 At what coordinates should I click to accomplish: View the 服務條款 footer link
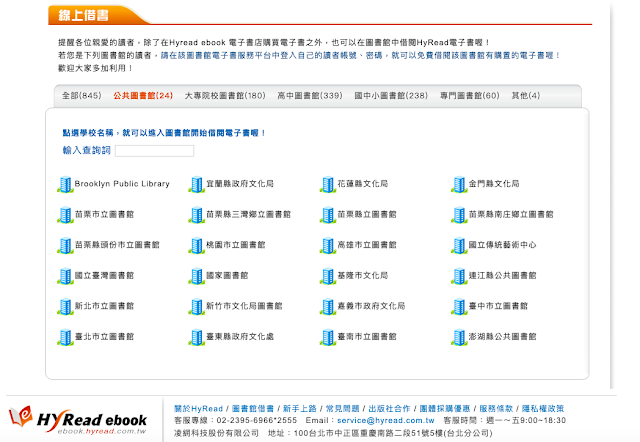coord(496,409)
